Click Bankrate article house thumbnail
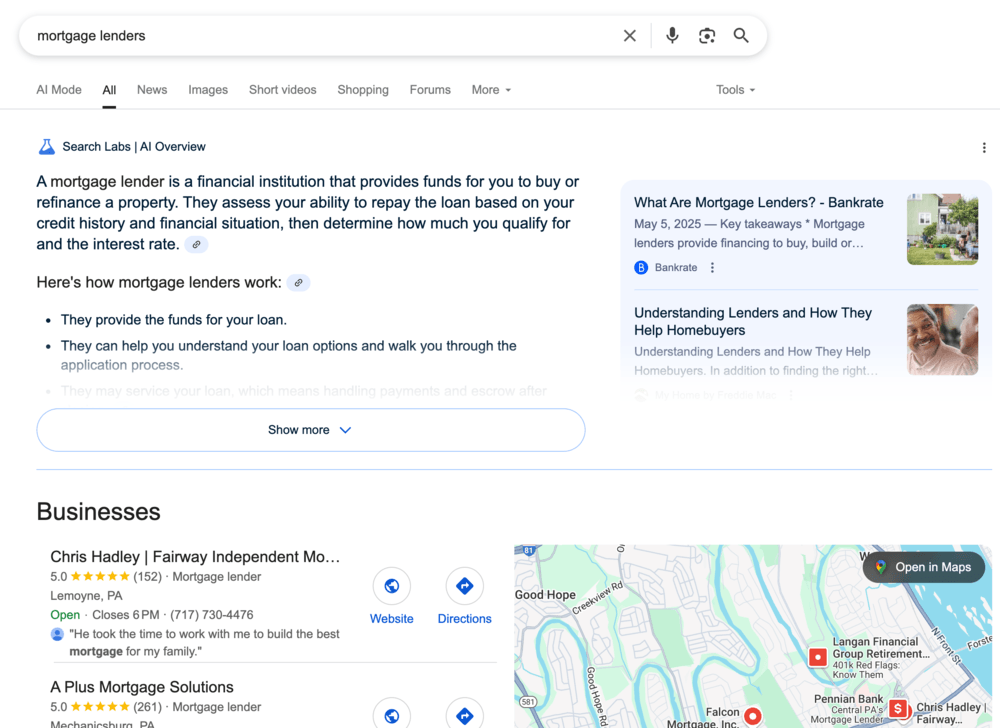Screen dimensions: 1000x728 click(x=942, y=229)
